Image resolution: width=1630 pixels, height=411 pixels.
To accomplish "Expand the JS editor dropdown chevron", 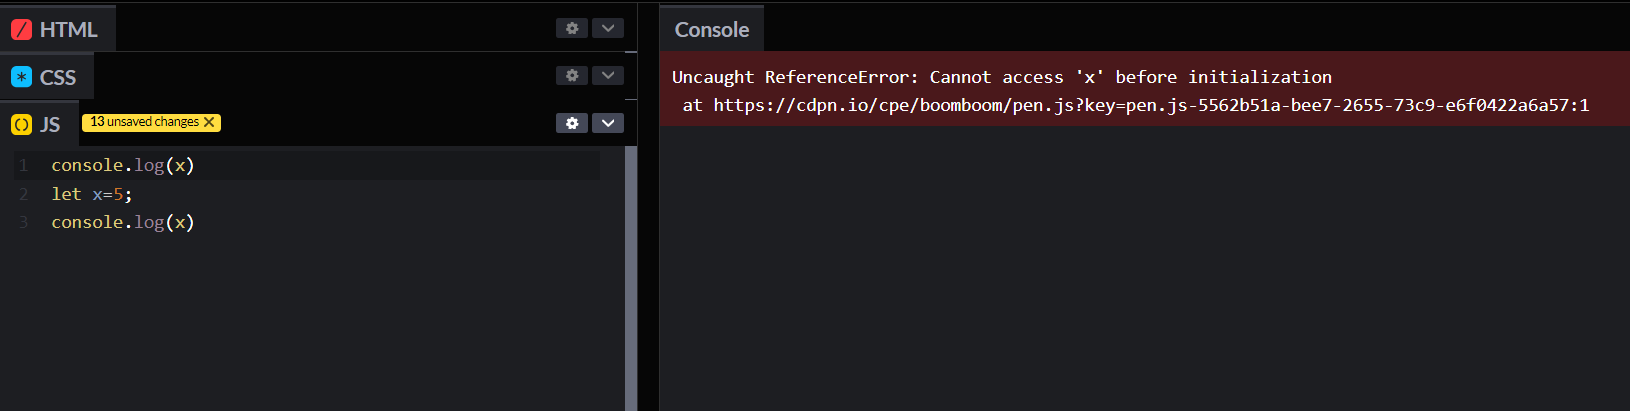I will pyautogui.click(x=608, y=123).
